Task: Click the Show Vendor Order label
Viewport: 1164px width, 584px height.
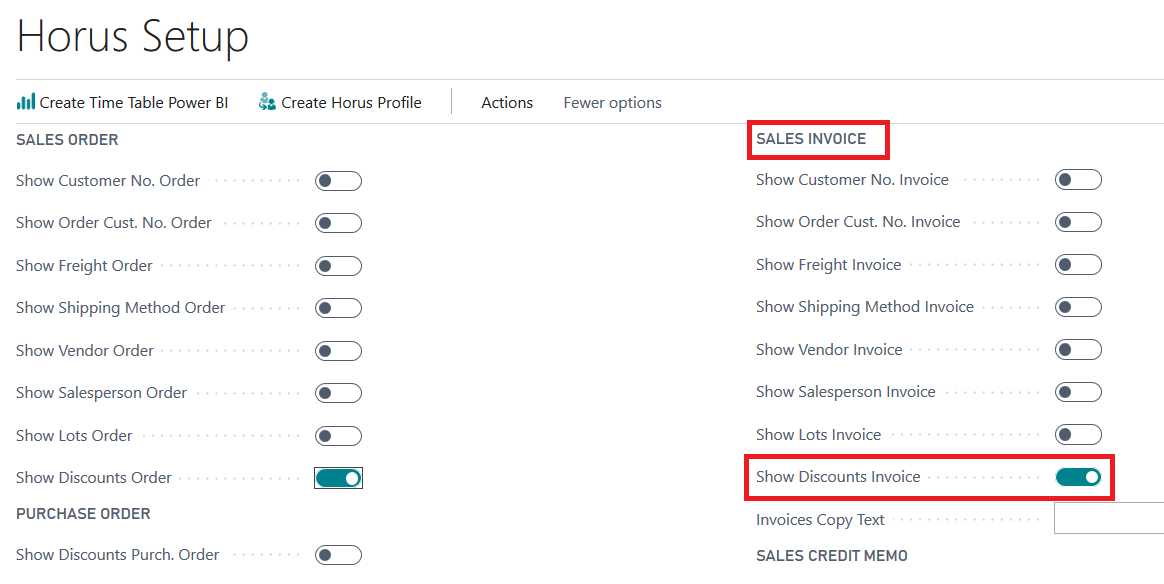Action: pos(85,351)
